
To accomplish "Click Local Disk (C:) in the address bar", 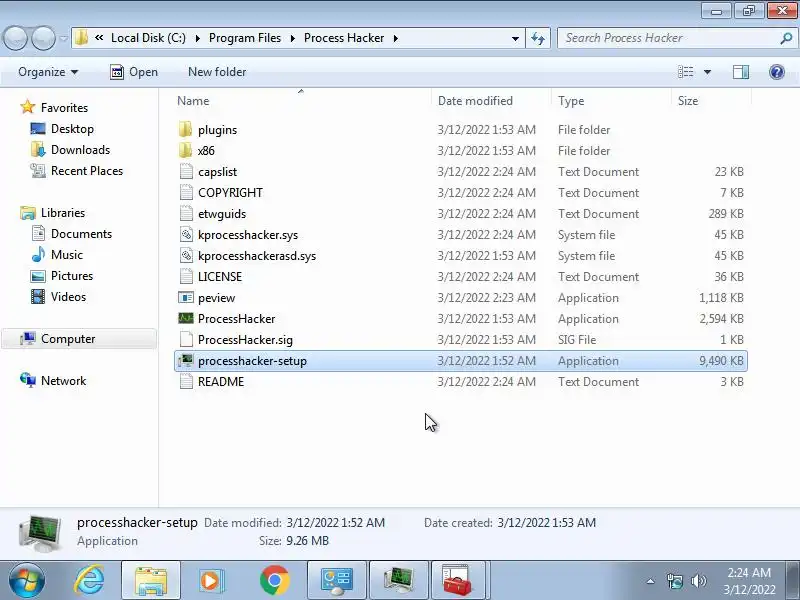I will tap(148, 38).
